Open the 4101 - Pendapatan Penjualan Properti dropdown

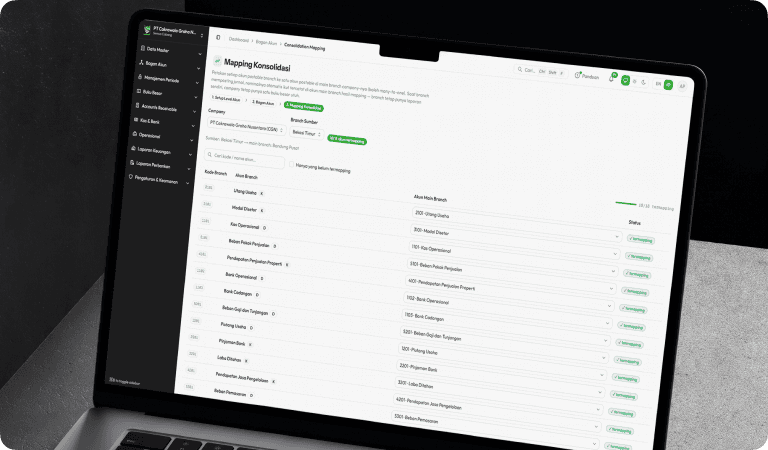pos(508,294)
